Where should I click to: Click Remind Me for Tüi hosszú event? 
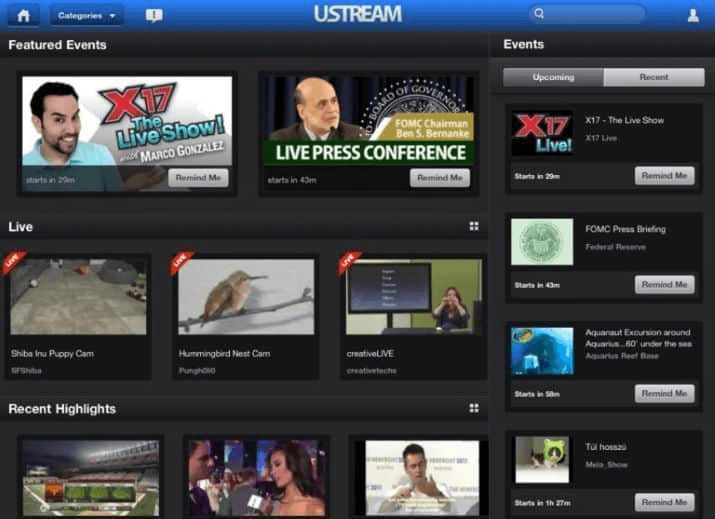(x=664, y=502)
